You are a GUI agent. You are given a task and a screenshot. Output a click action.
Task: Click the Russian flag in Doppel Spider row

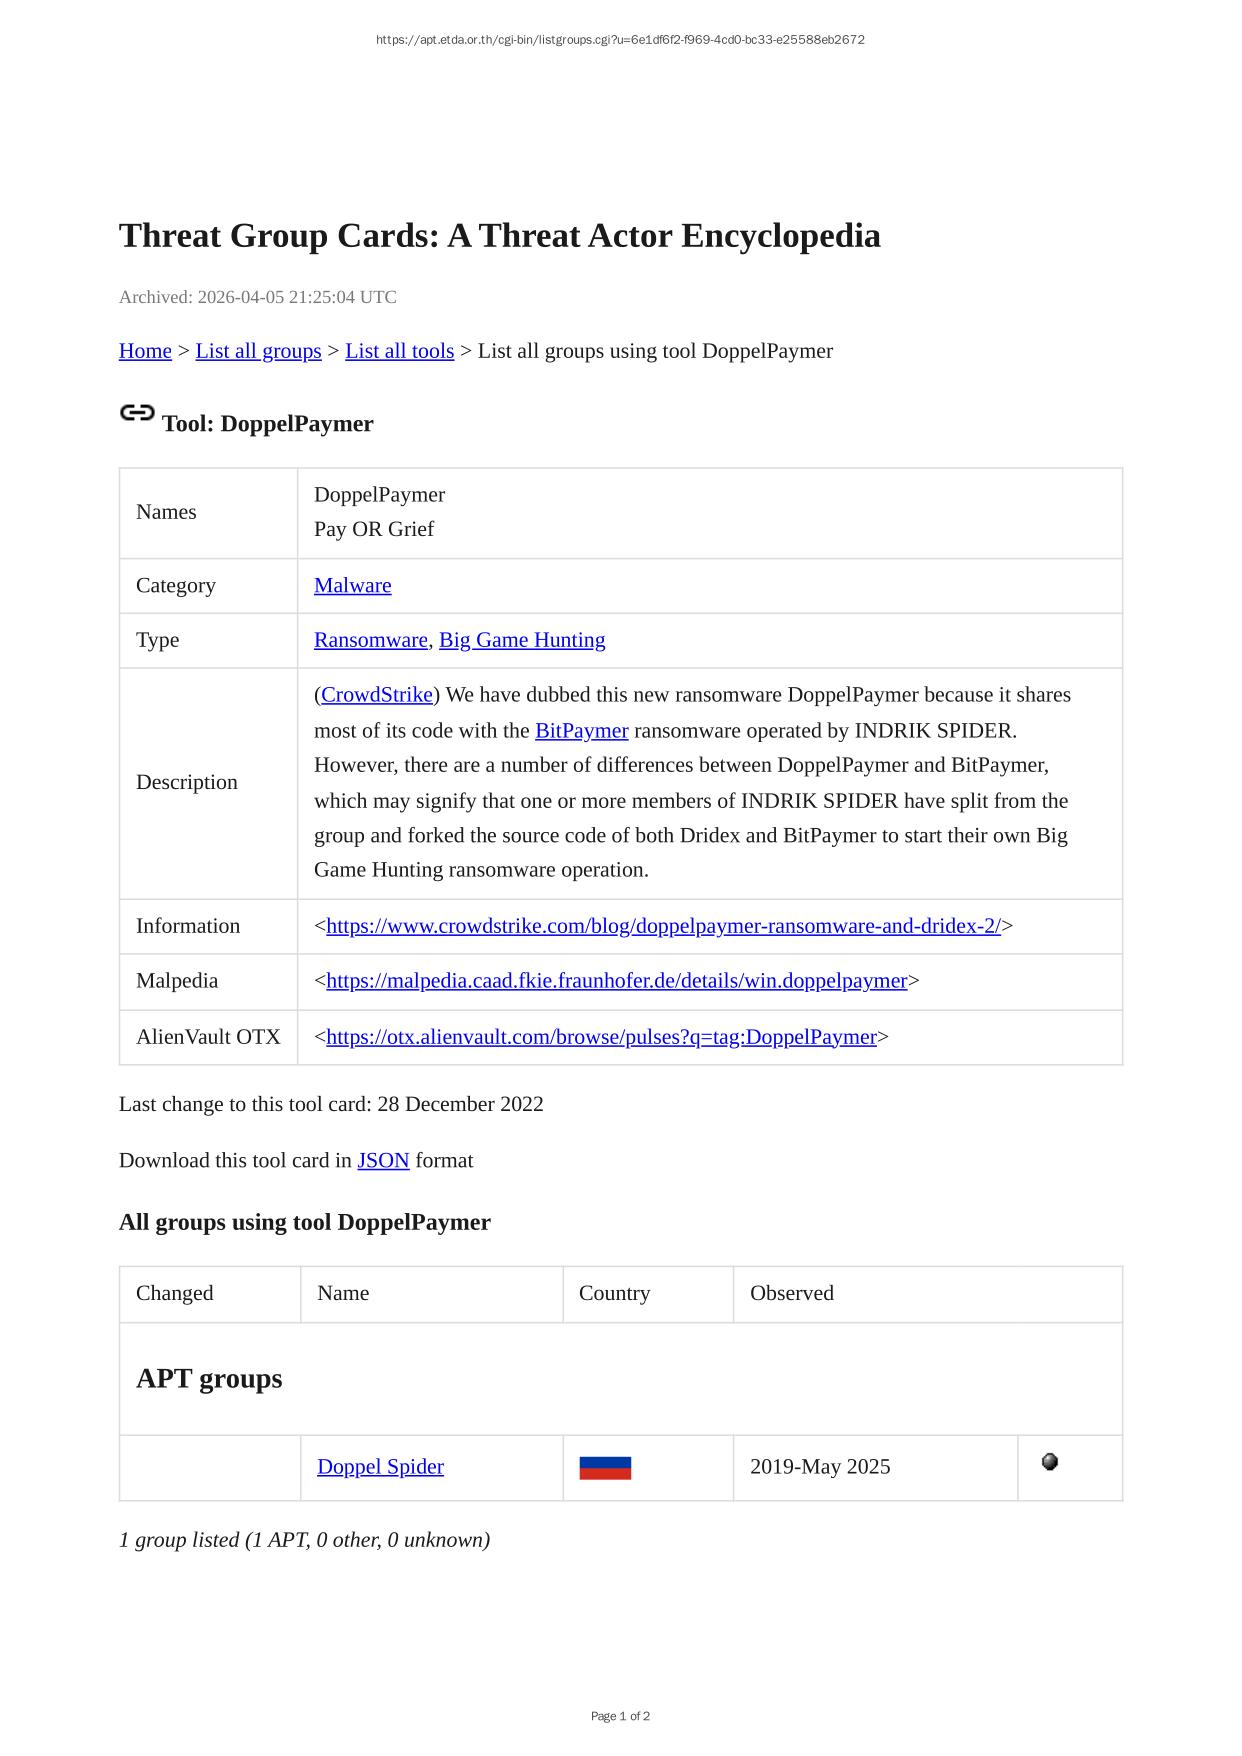(x=605, y=1468)
